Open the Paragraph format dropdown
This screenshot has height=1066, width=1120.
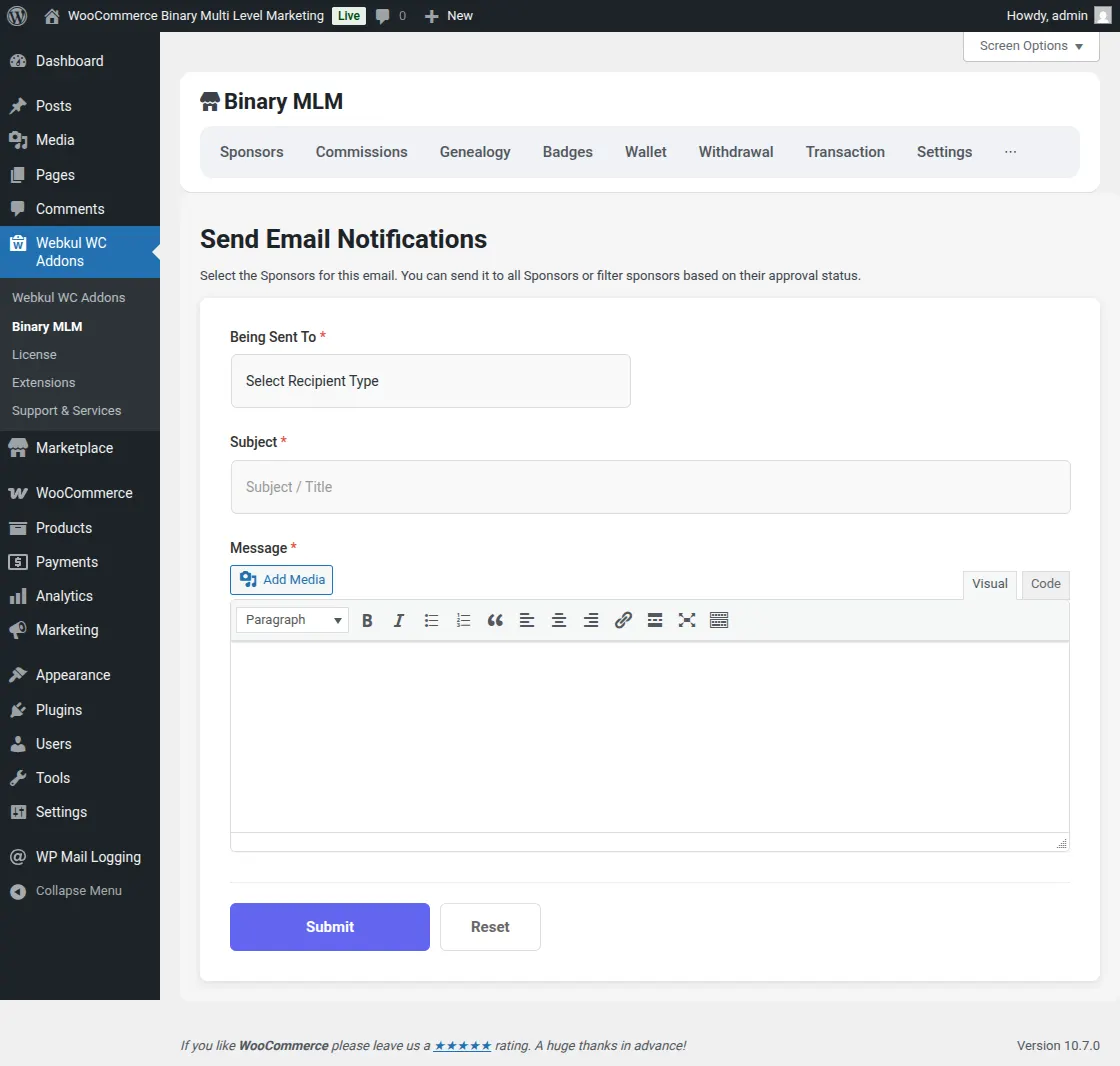point(292,620)
